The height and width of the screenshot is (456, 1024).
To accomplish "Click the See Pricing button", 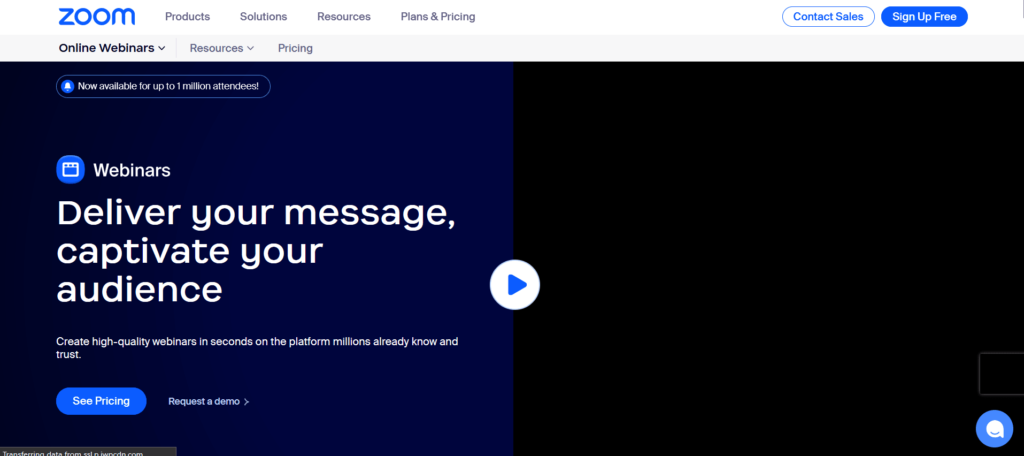I will coord(101,400).
